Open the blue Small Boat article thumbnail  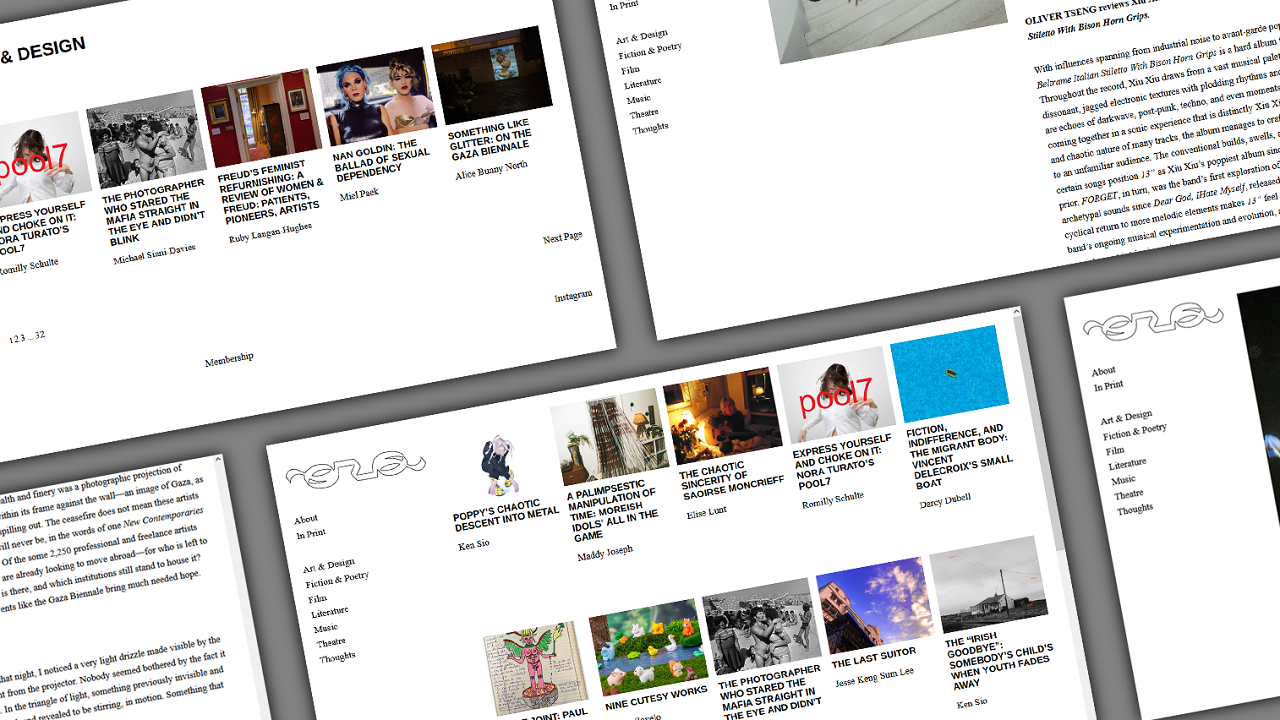950,374
